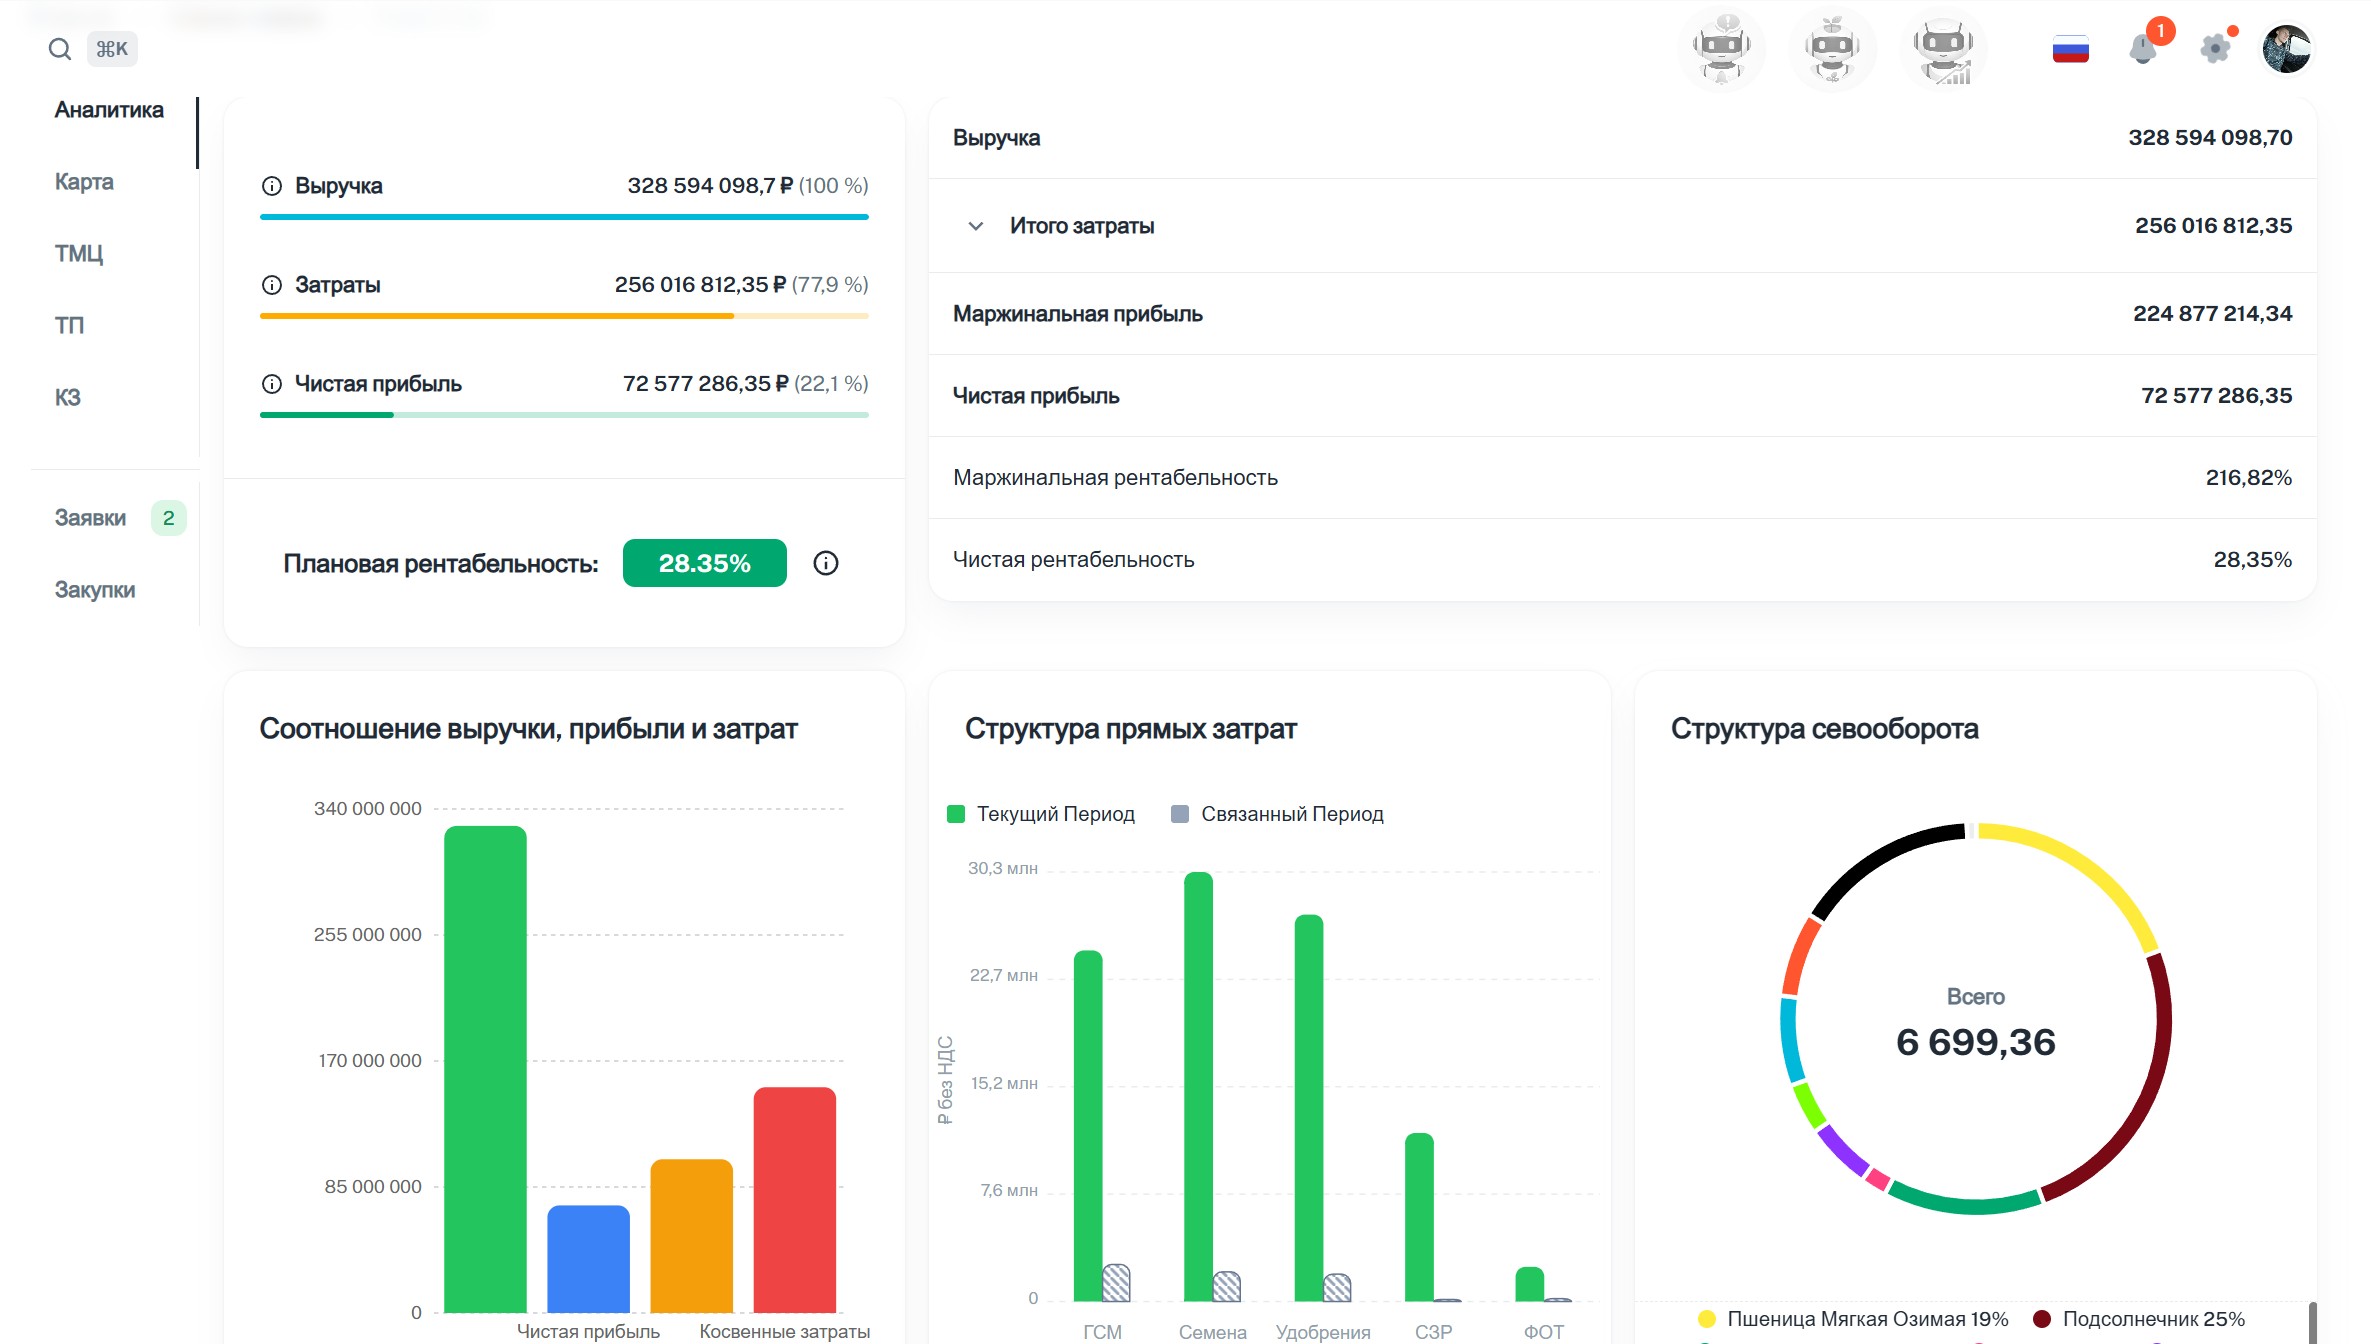
Task: Click the search magnifier icon
Action: (60, 49)
